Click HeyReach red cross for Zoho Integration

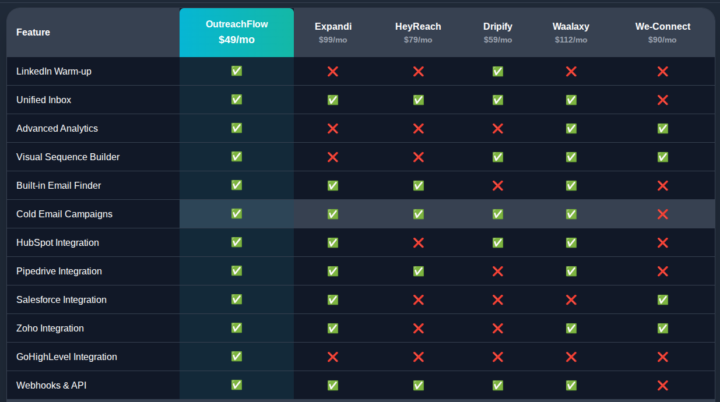click(418, 328)
